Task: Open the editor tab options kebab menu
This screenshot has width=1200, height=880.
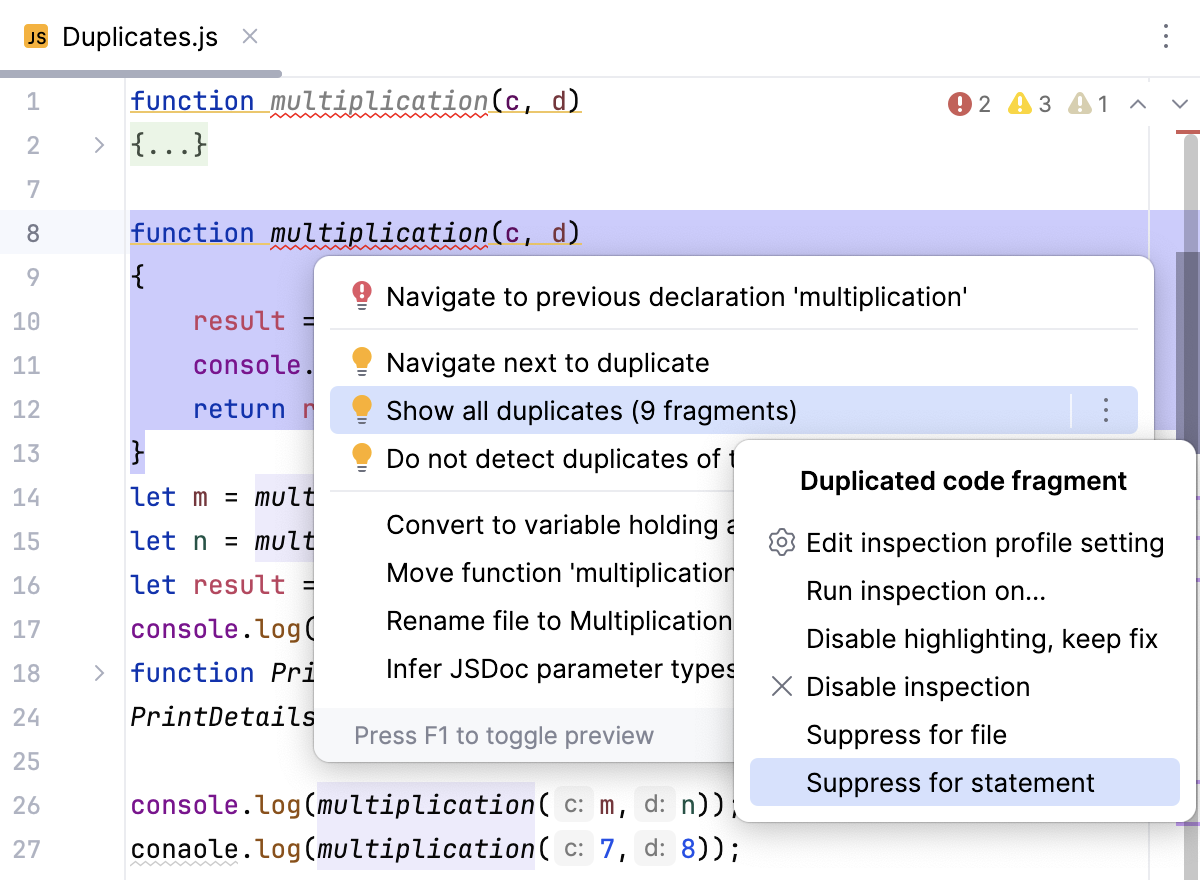Action: [1166, 37]
